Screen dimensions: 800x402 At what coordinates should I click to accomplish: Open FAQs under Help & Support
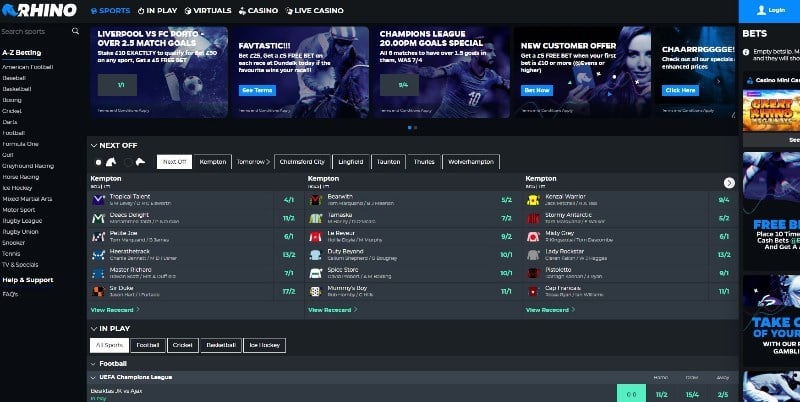pos(10,294)
